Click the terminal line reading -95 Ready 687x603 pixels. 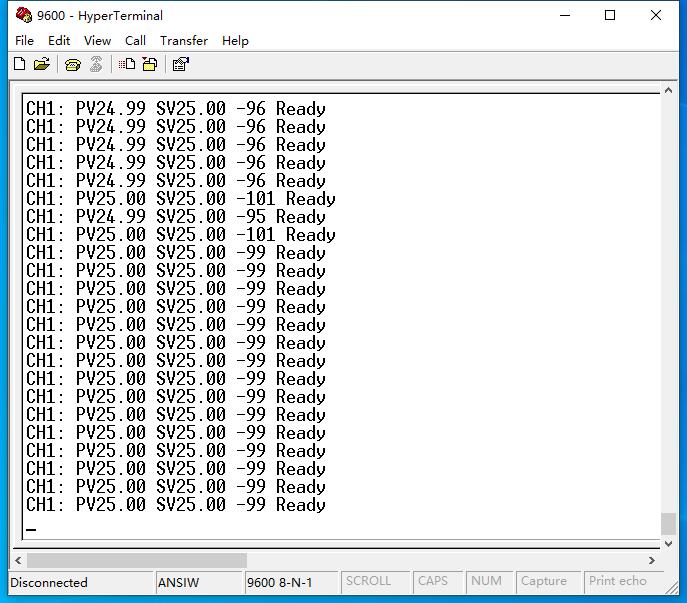tap(176, 216)
